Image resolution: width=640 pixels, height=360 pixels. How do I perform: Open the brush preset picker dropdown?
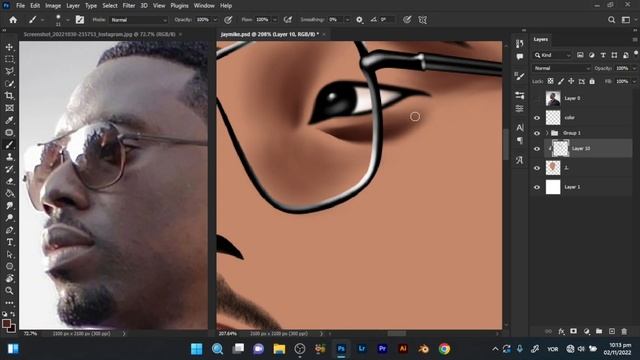[x=67, y=20]
